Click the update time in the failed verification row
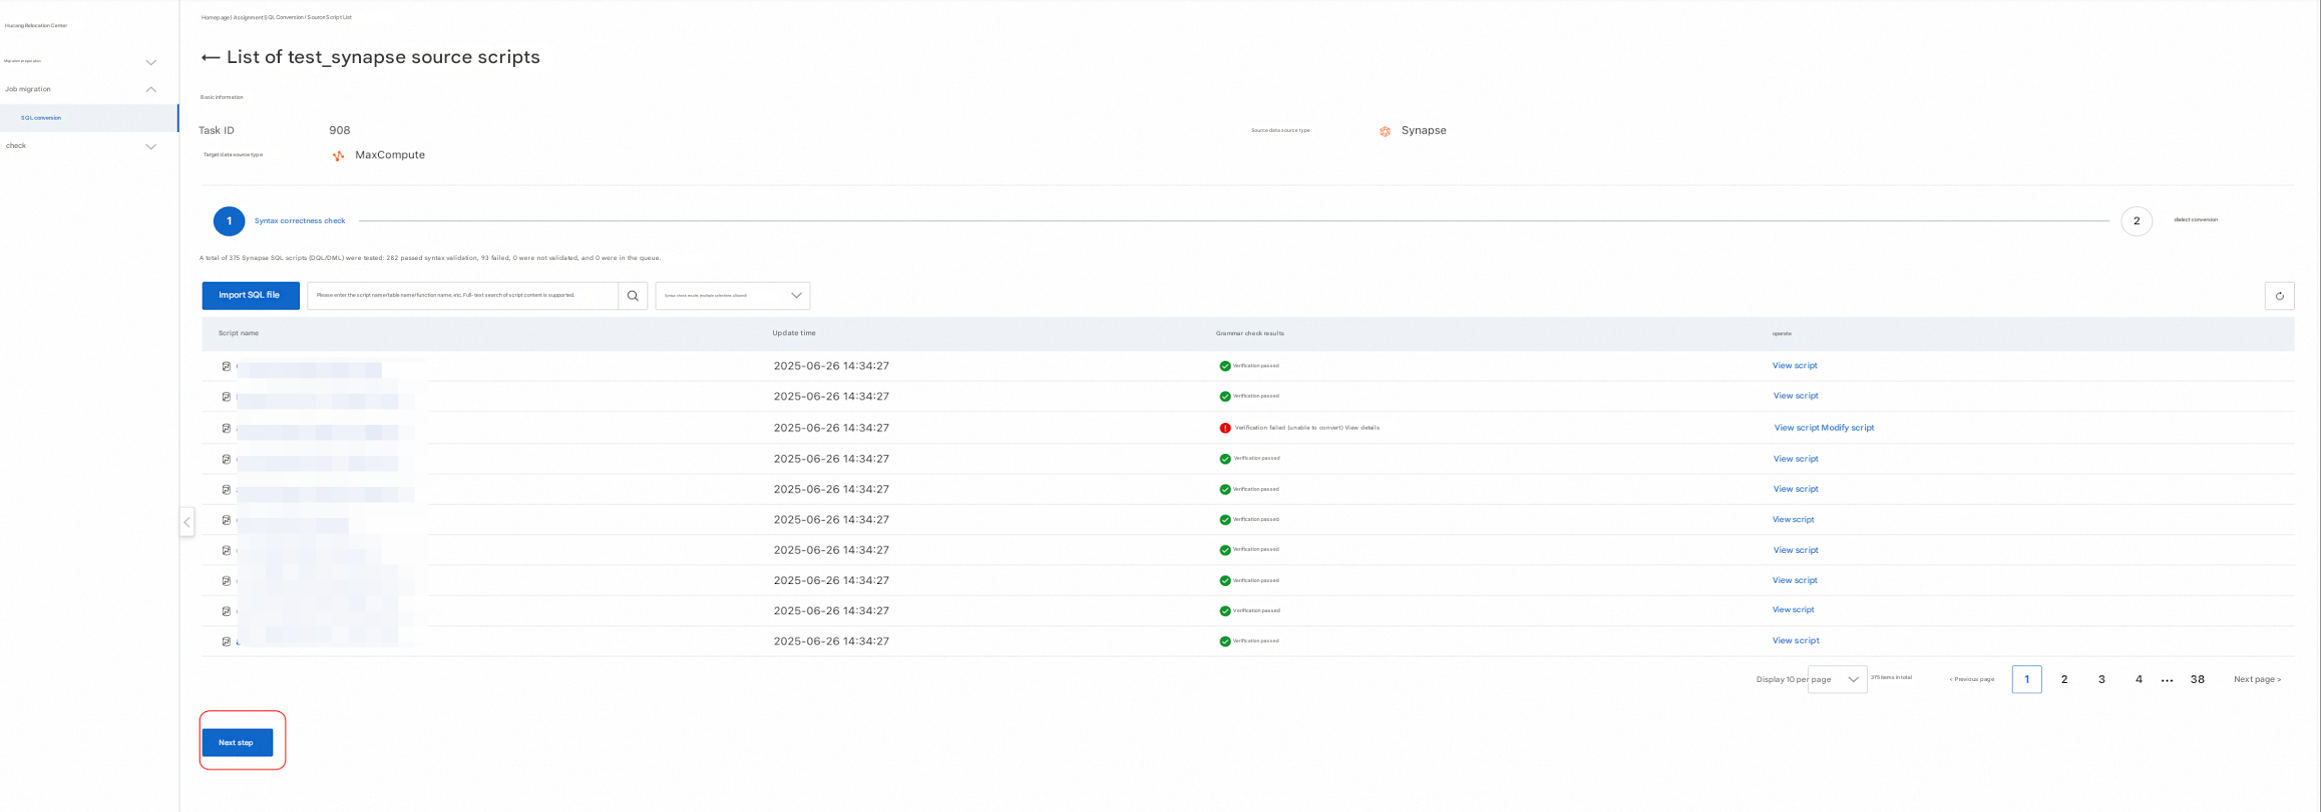The width and height of the screenshot is (2322, 812). pyautogui.click(x=831, y=428)
